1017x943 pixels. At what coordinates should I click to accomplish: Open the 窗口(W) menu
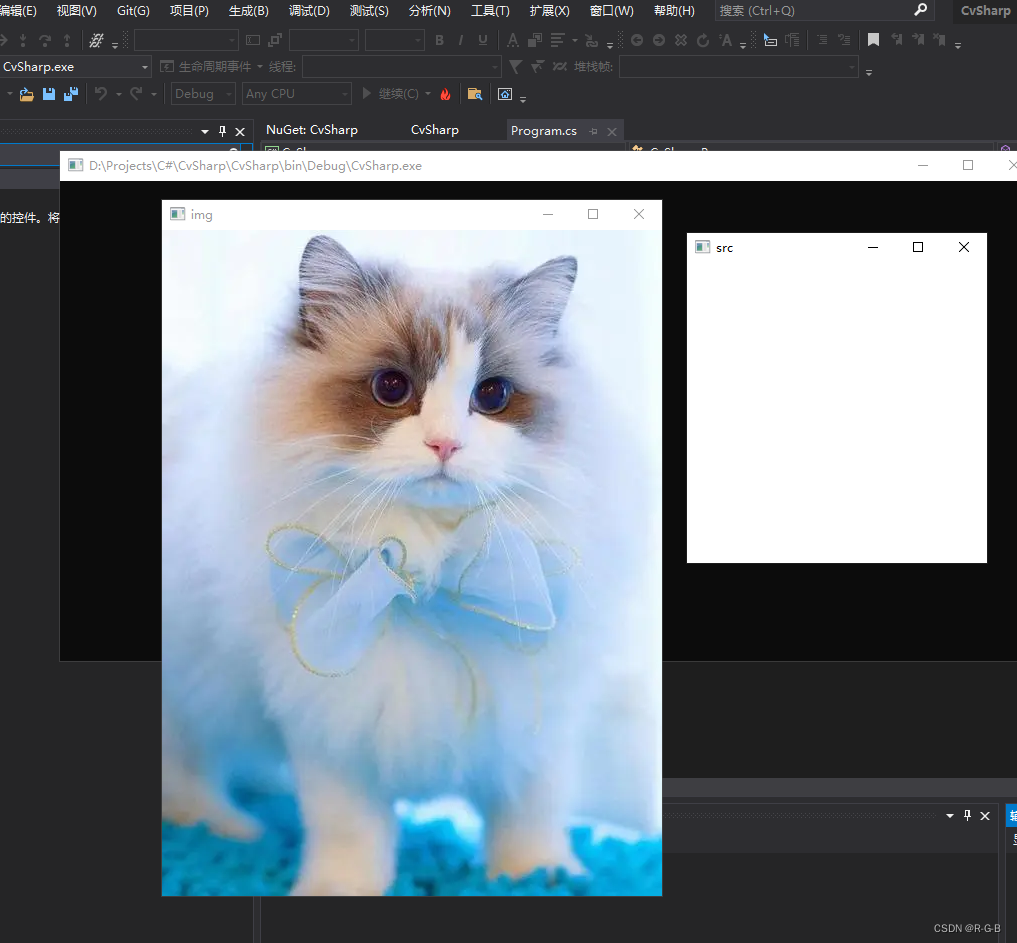[611, 11]
